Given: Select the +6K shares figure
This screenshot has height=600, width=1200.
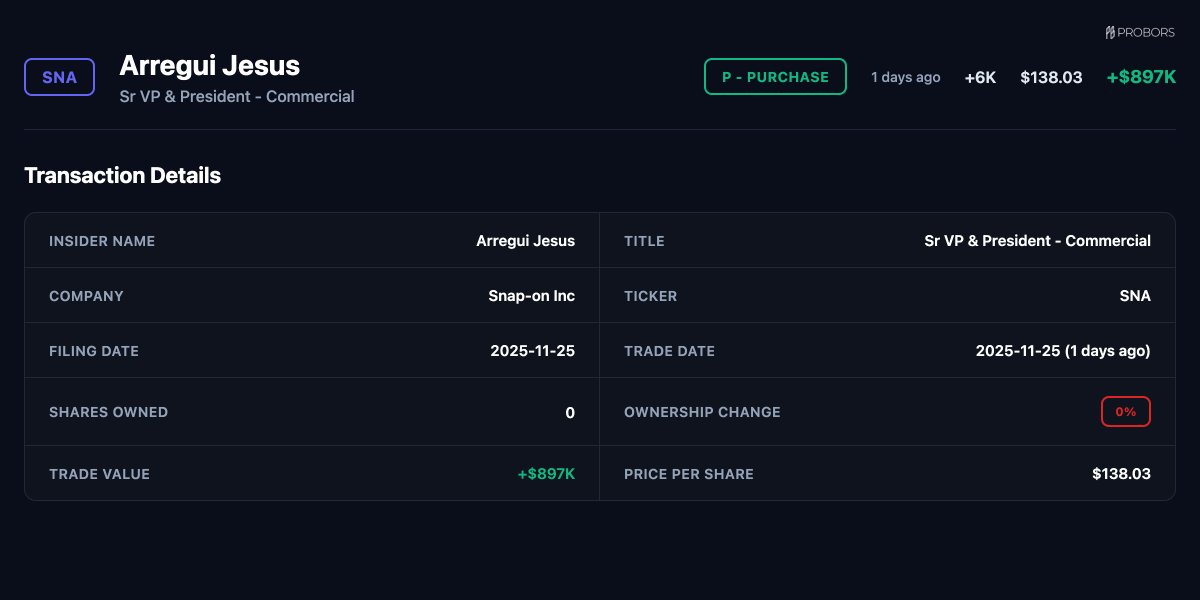Looking at the screenshot, I should (980, 77).
